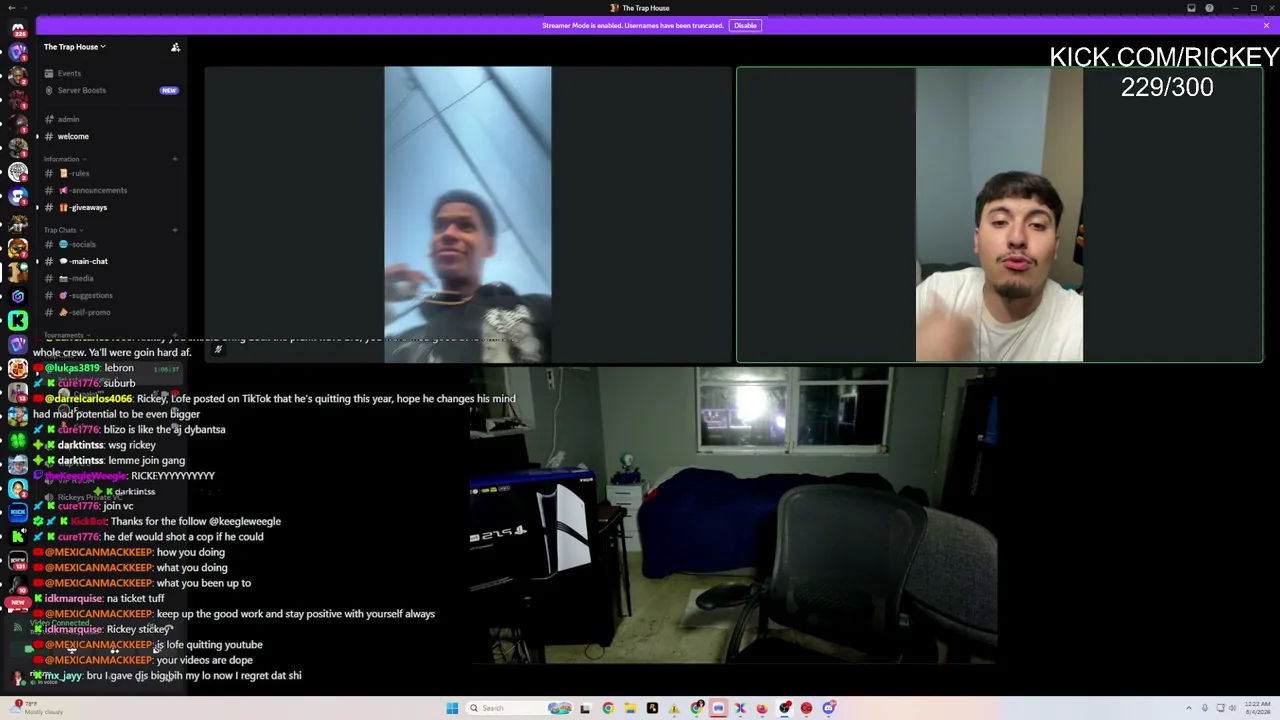Open the Windows Start menu
The image size is (1280, 720).
[x=452, y=708]
